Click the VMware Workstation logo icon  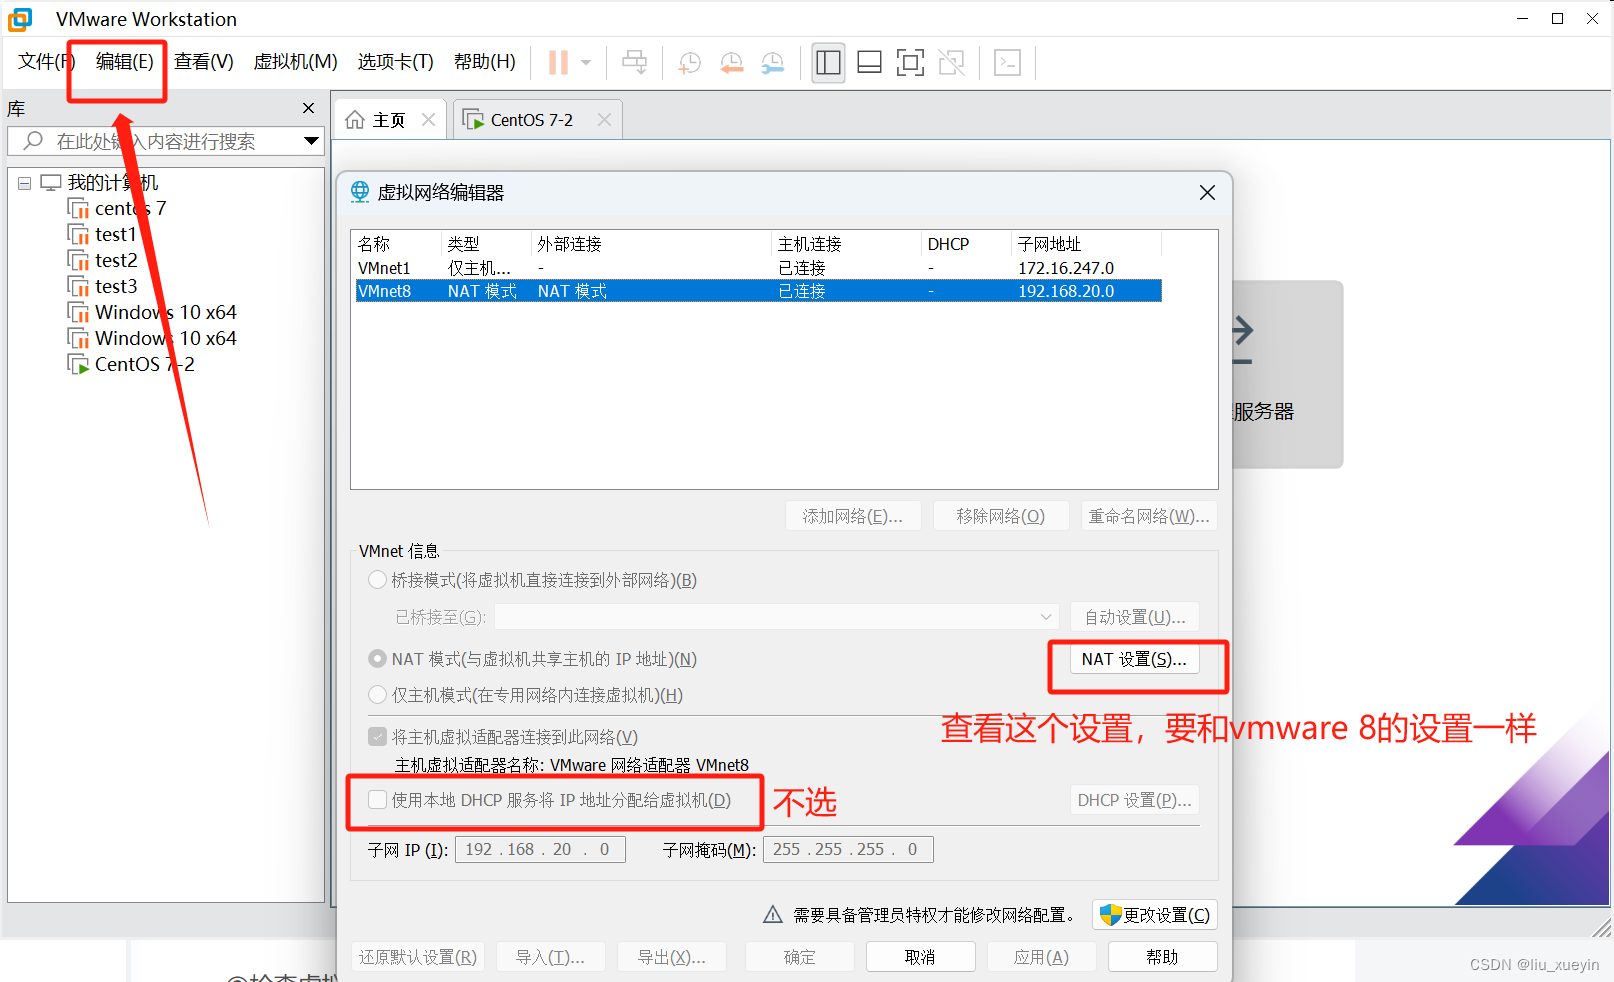tap(20, 19)
